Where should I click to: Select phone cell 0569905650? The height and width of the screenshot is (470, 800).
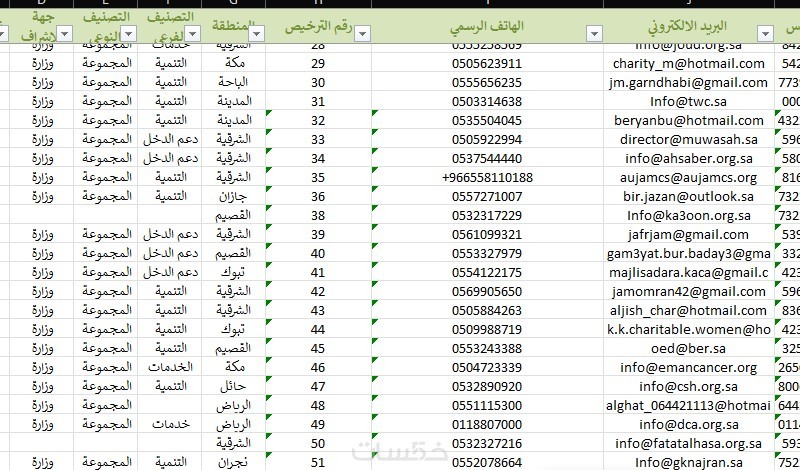(x=487, y=291)
